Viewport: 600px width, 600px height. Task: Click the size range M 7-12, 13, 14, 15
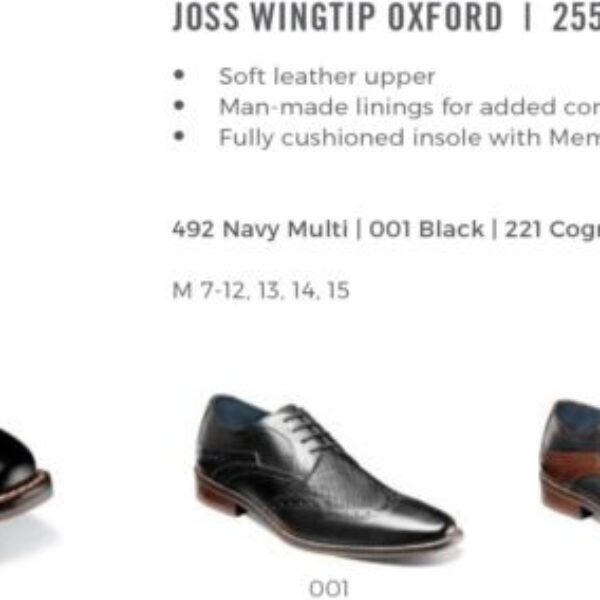(261, 290)
